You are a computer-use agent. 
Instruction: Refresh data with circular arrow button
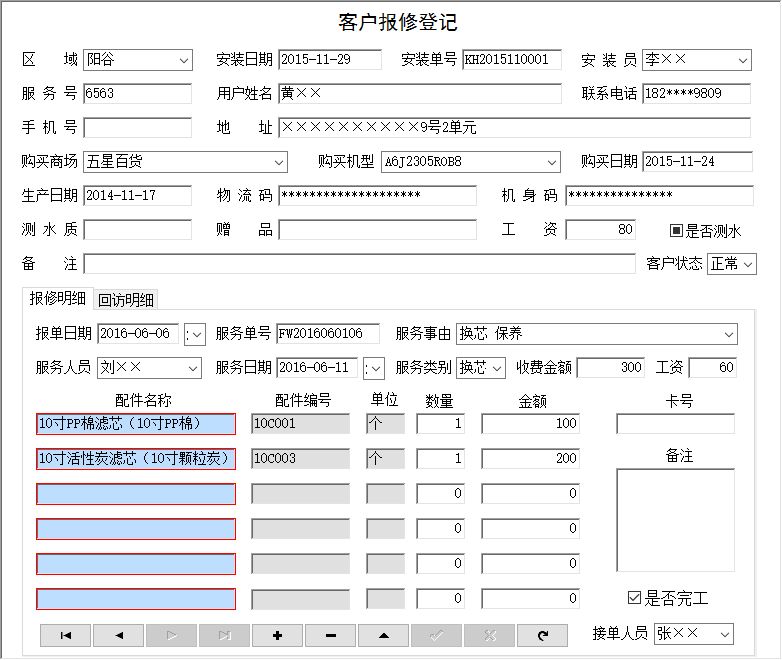coord(543,635)
